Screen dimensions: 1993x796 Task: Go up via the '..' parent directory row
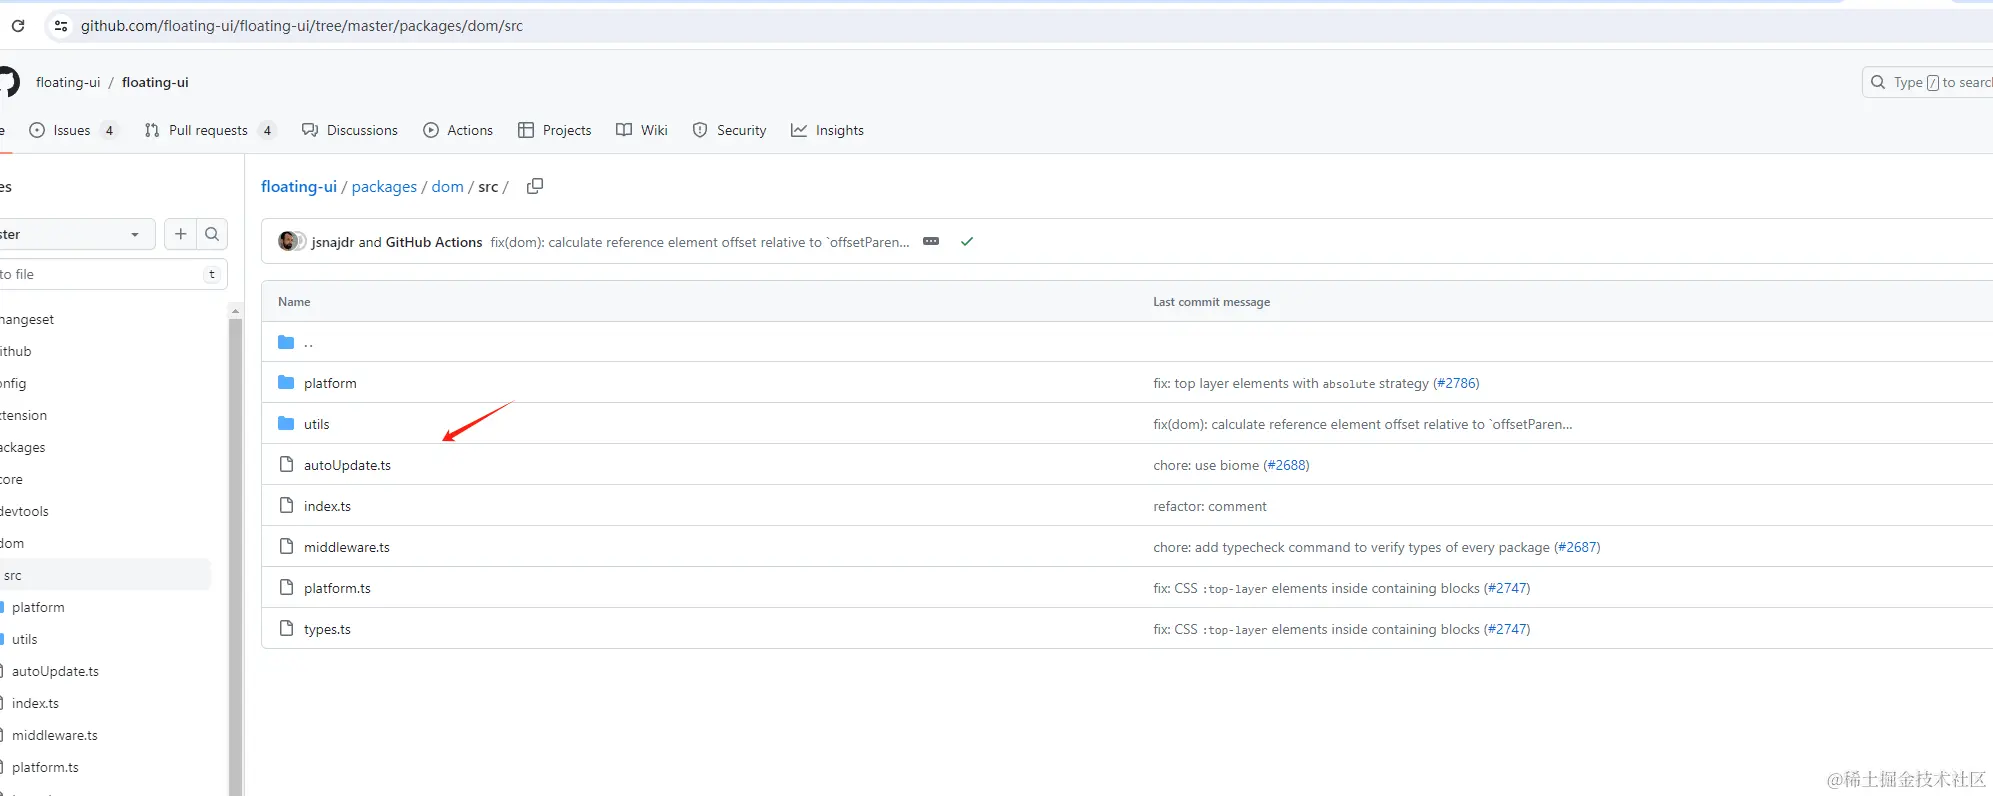click(308, 342)
